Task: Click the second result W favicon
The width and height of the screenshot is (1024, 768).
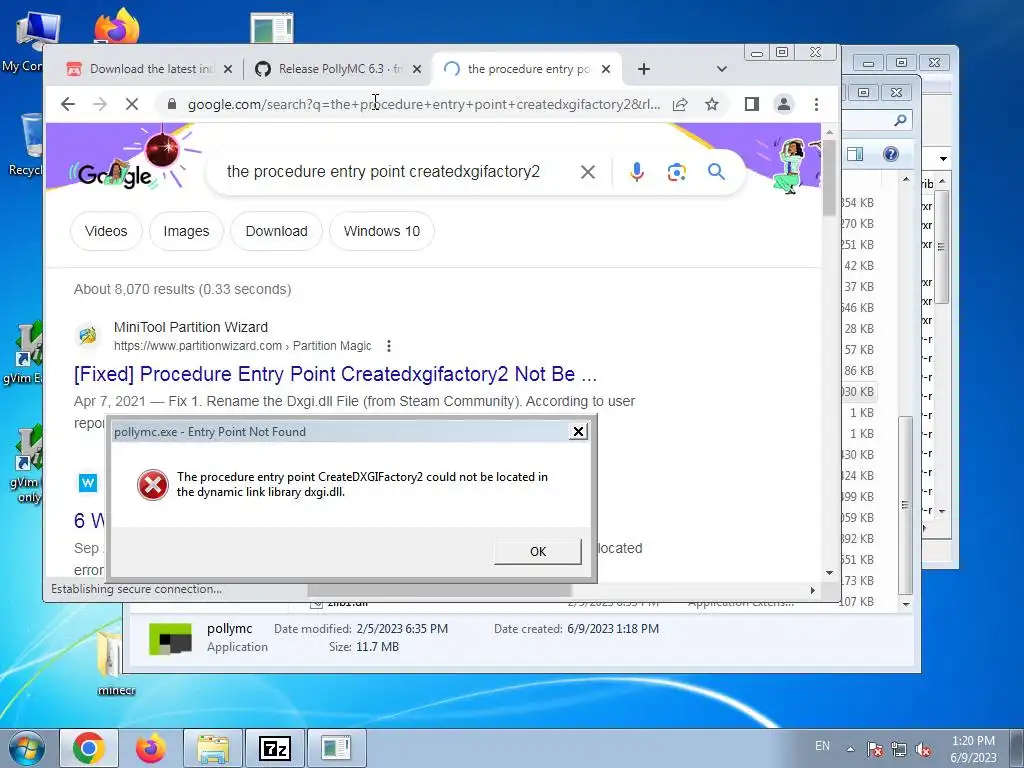Action: tap(88, 483)
